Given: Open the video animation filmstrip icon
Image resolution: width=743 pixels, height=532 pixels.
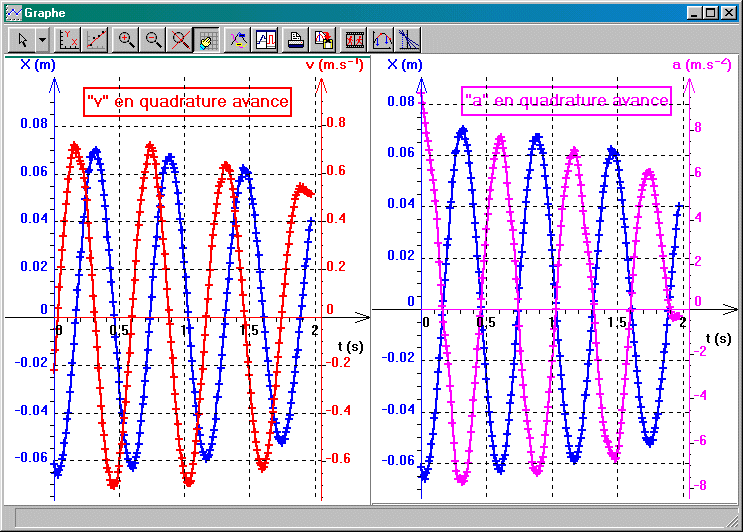Looking at the screenshot, I should click(354, 40).
